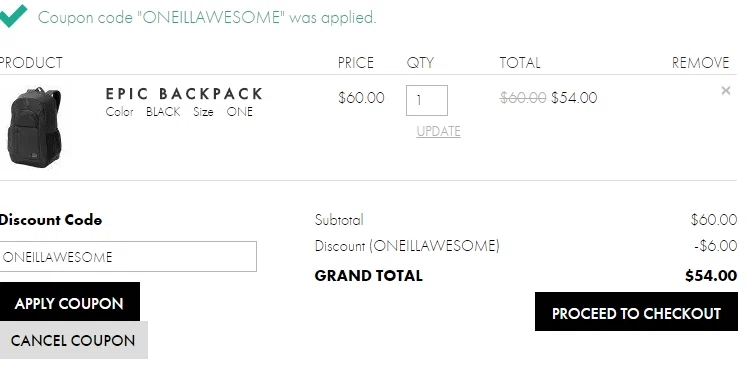Click the Color BLACK attribute text
Screen dimensions: 748x367
(x=143, y=112)
